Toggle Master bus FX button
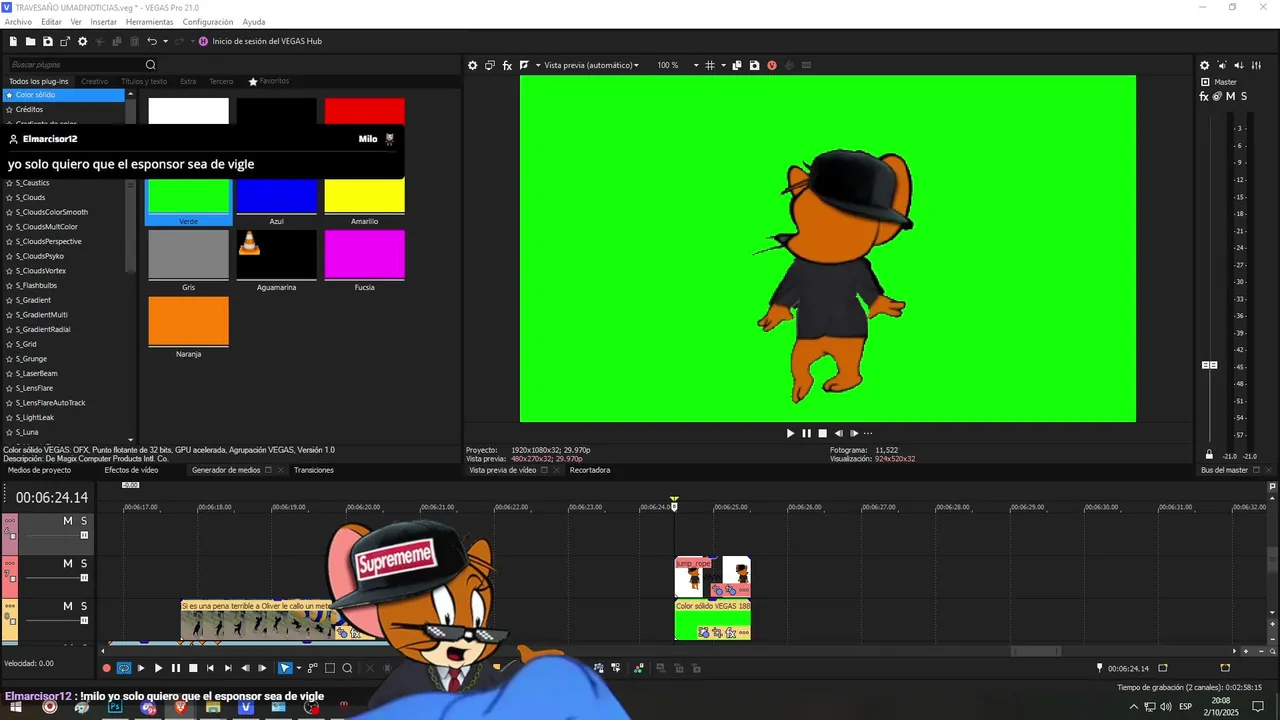 [x=1204, y=96]
